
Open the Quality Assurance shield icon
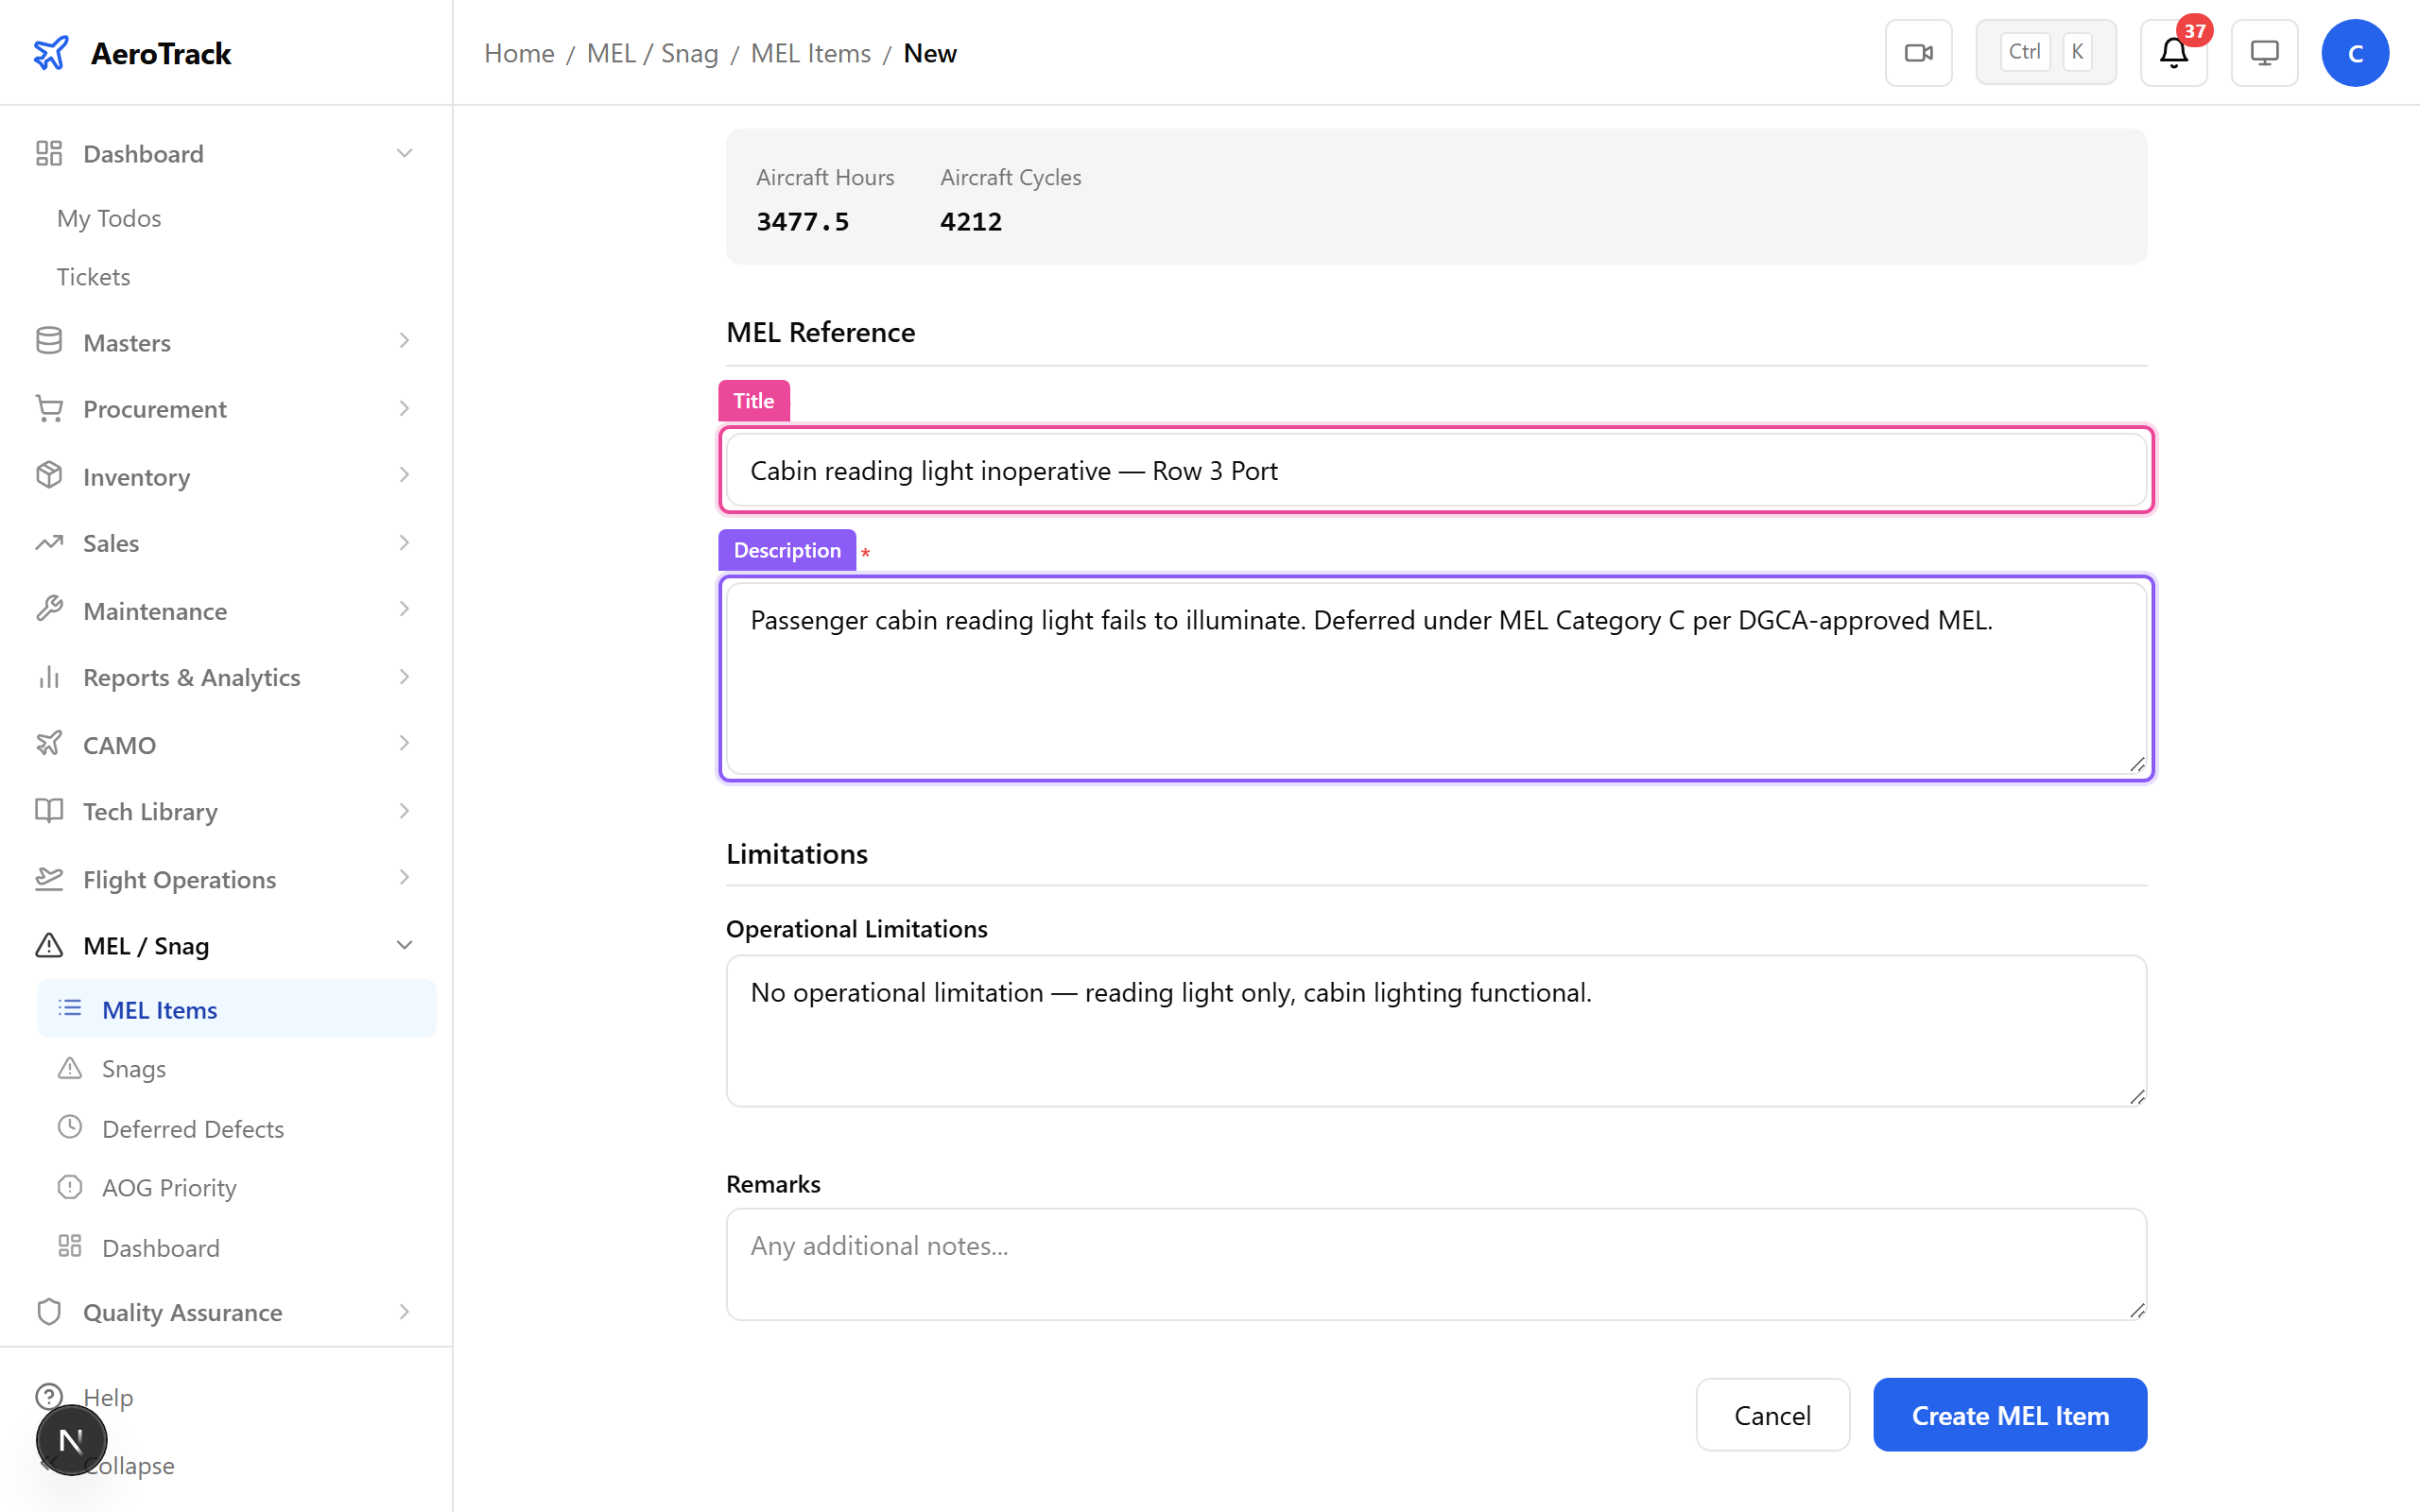pos(49,1312)
